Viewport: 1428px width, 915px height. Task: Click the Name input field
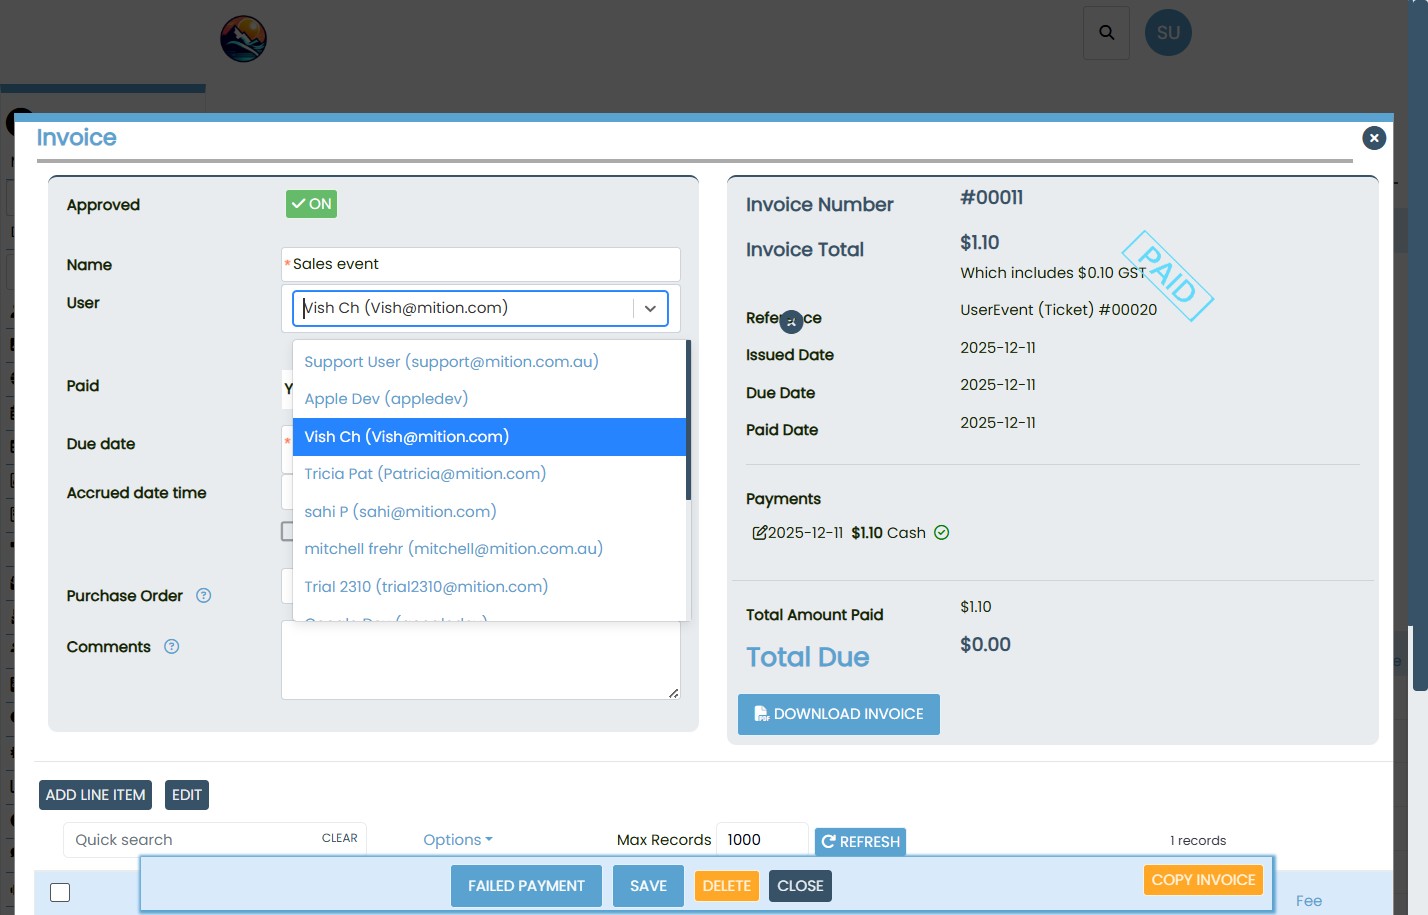(481, 264)
